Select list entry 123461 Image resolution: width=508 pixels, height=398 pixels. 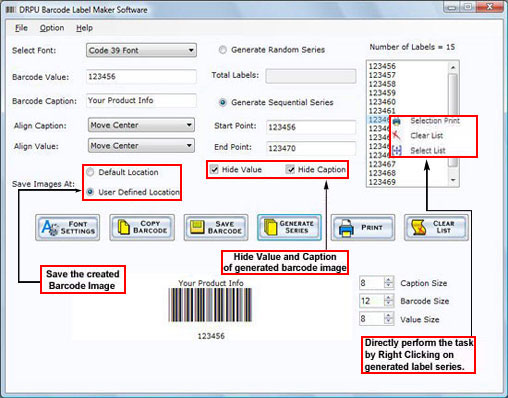point(382,111)
